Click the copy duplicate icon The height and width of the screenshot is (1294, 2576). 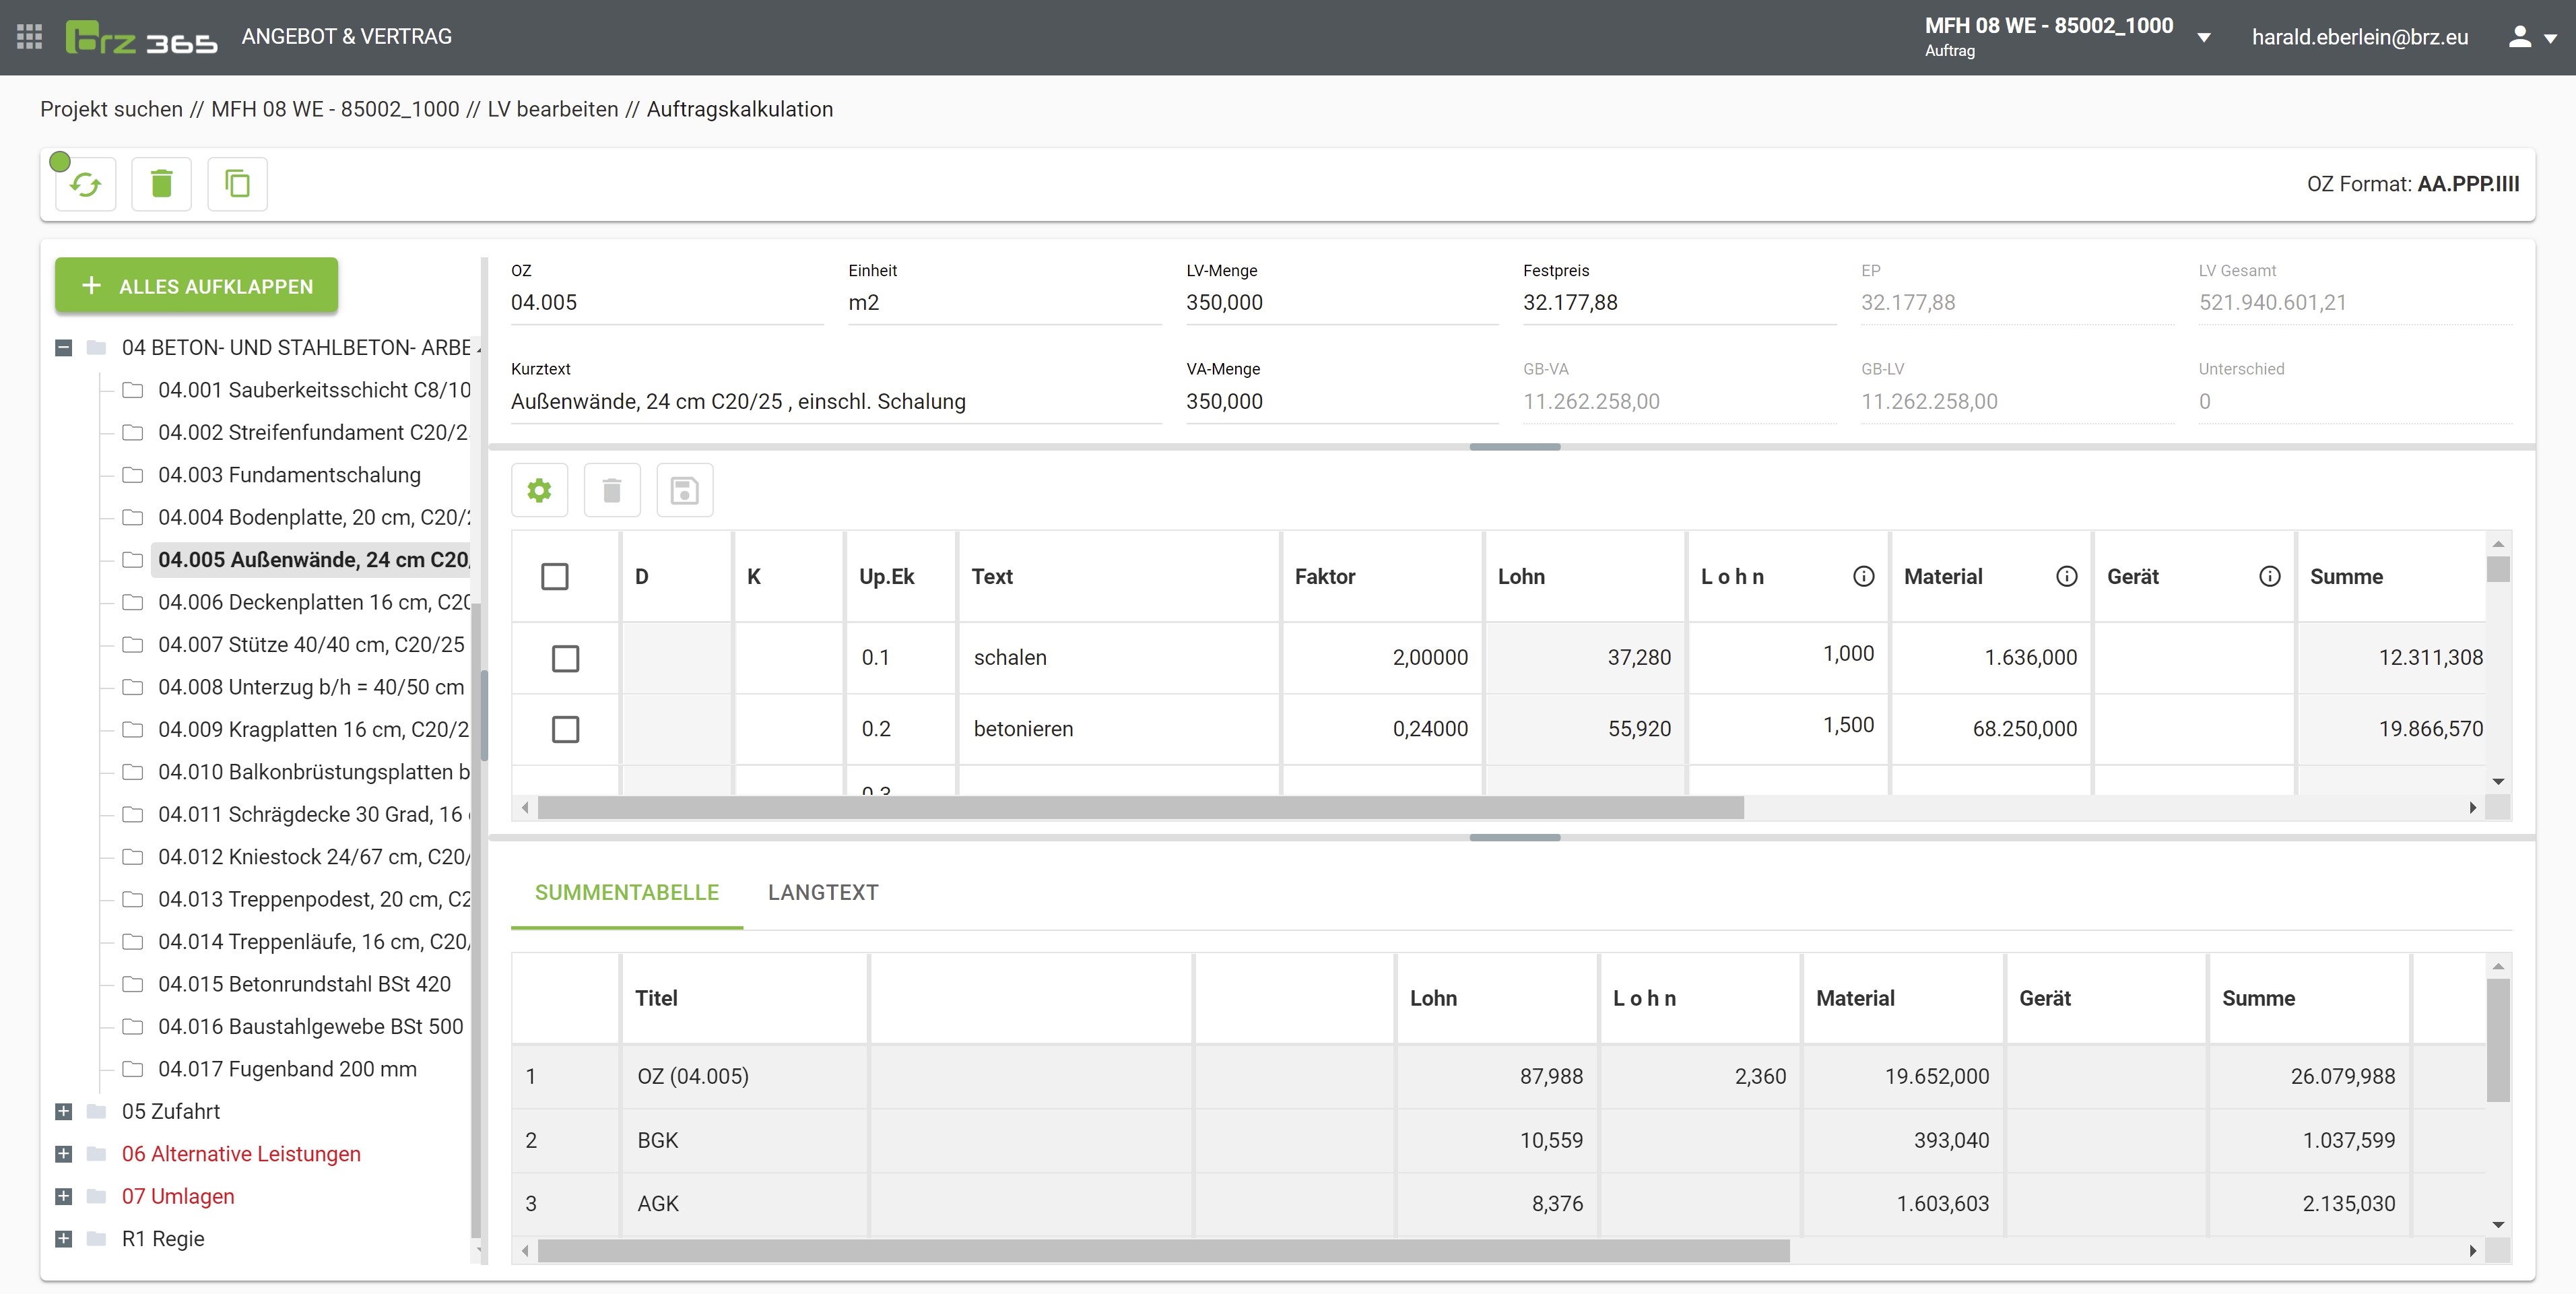coord(237,184)
